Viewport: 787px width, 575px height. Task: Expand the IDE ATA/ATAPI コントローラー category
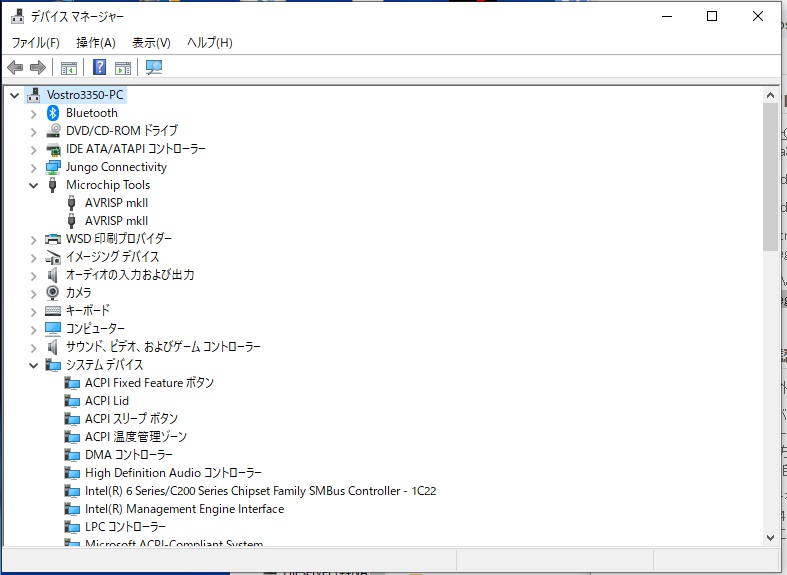(x=34, y=150)
